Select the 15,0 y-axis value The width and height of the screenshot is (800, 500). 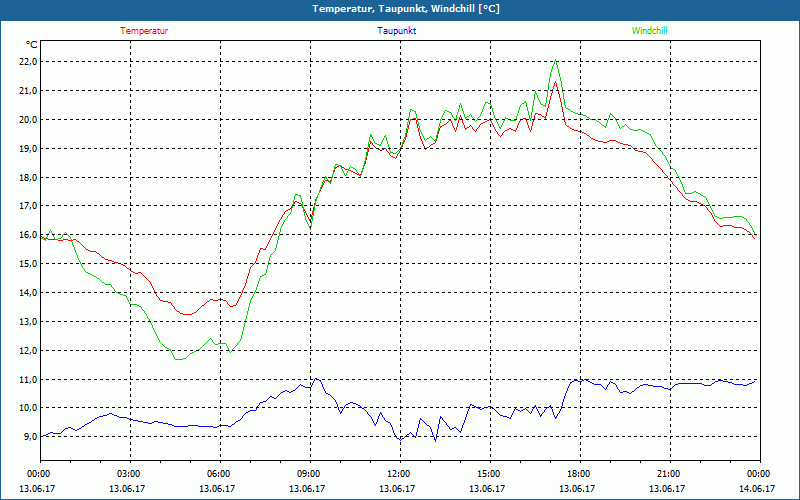click(x=28, y=264)
